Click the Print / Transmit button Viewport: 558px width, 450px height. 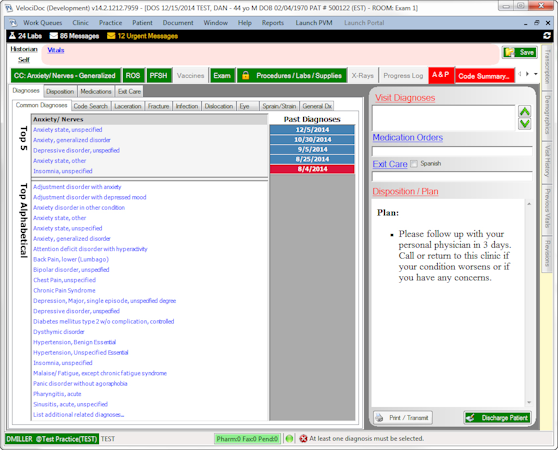tap(403, 418)
